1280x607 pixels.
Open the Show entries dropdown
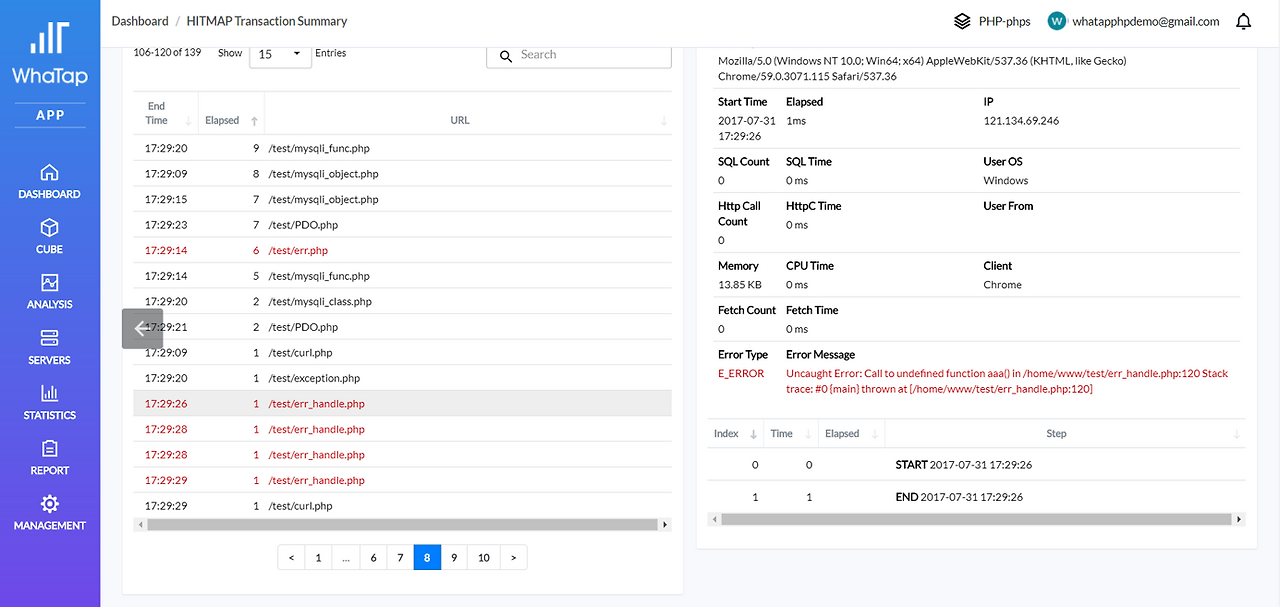click(x=281, y=54)
